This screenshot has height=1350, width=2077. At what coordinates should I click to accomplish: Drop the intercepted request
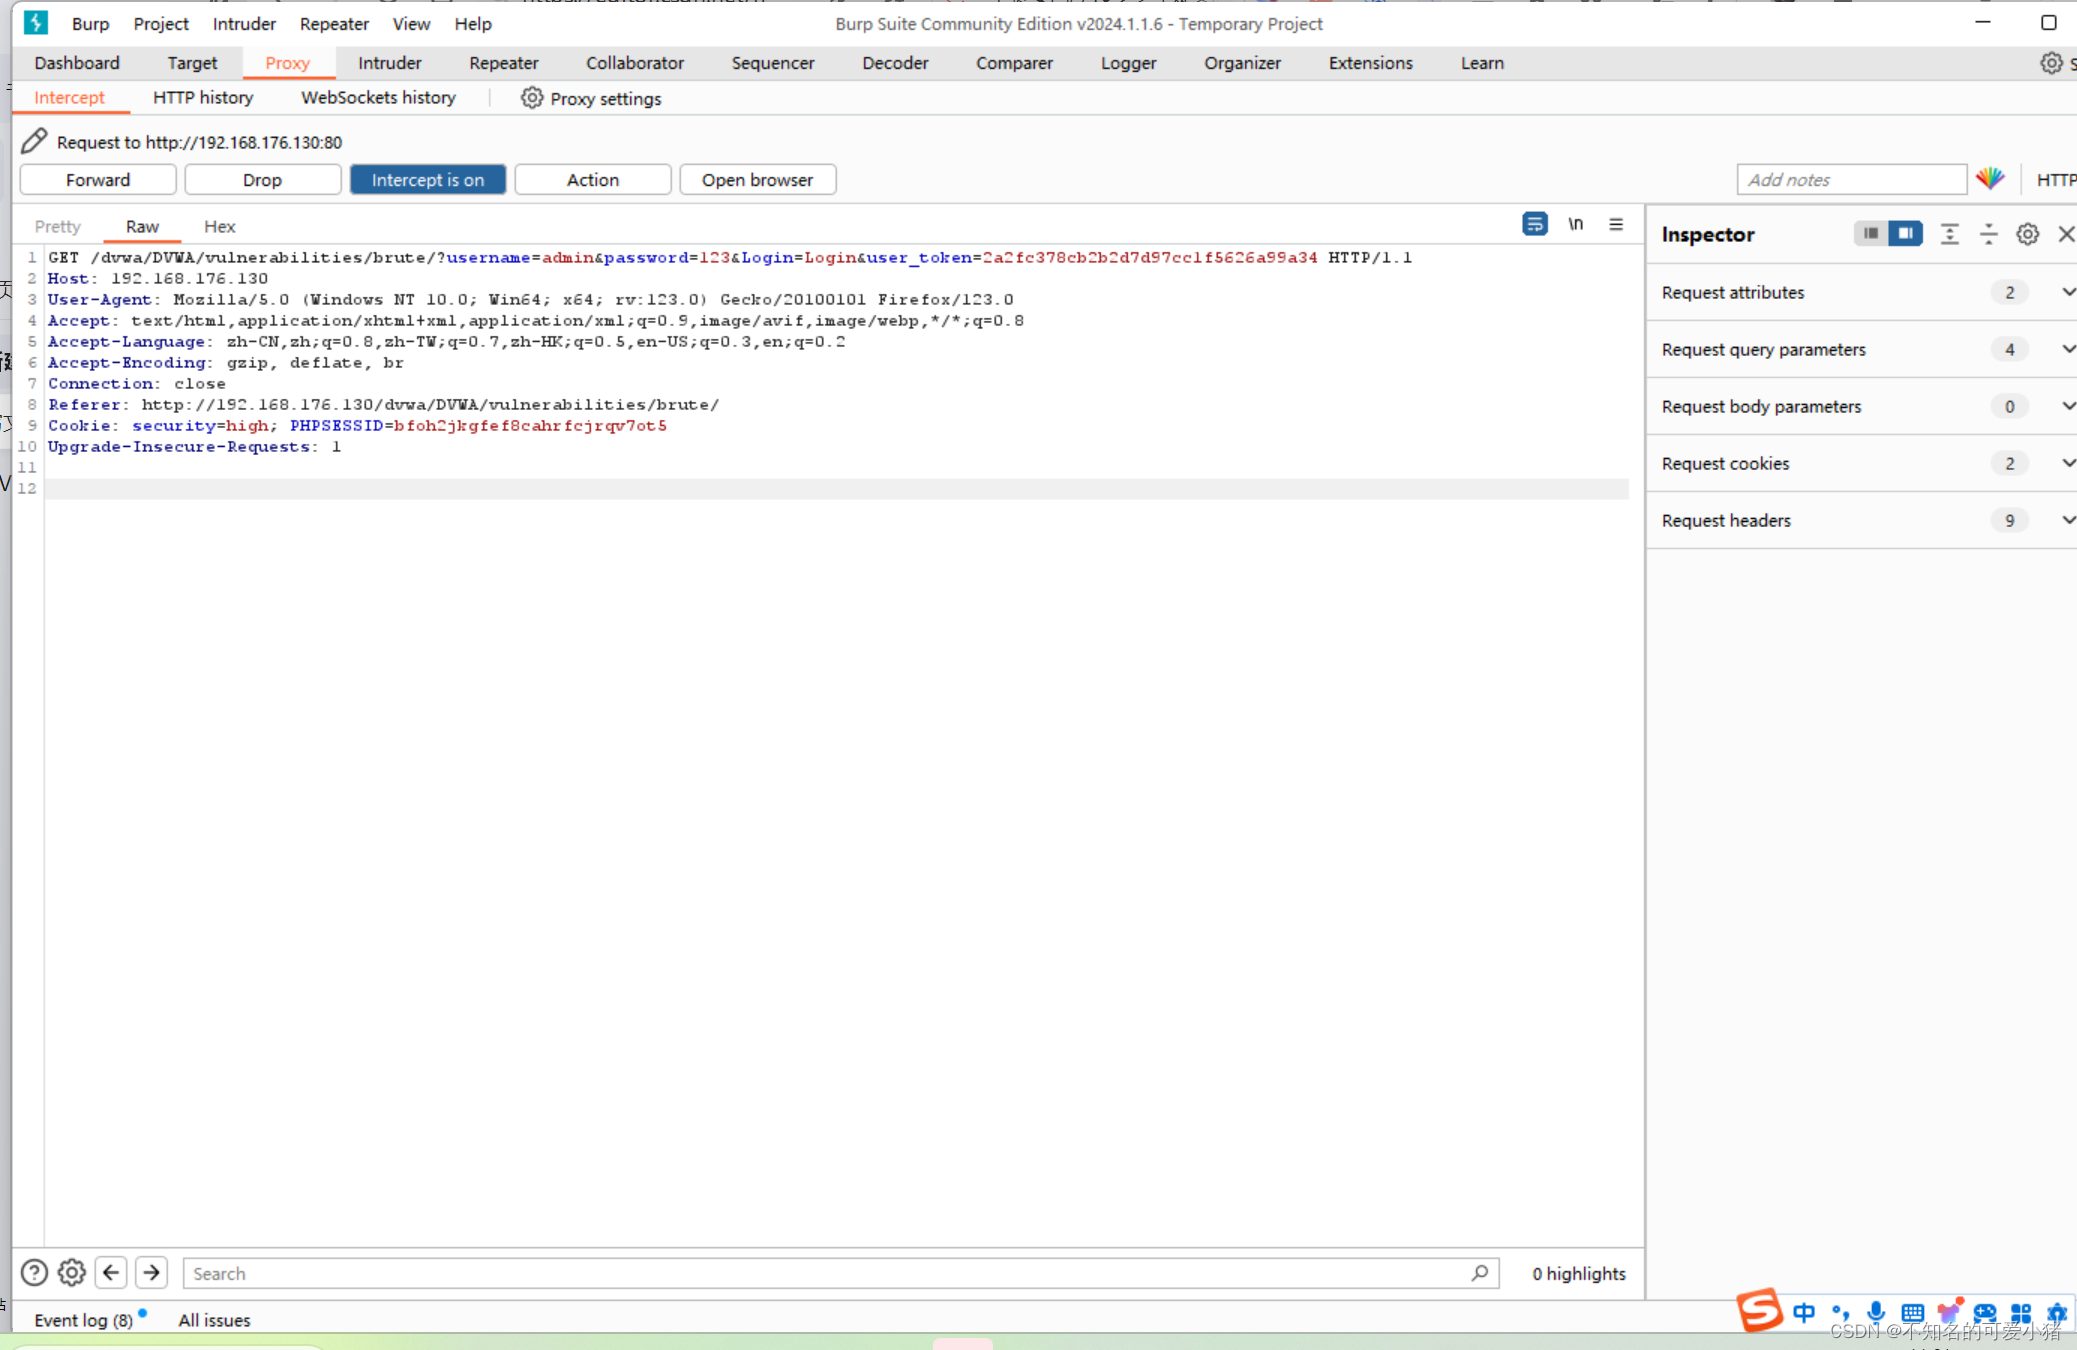(262, 179)
